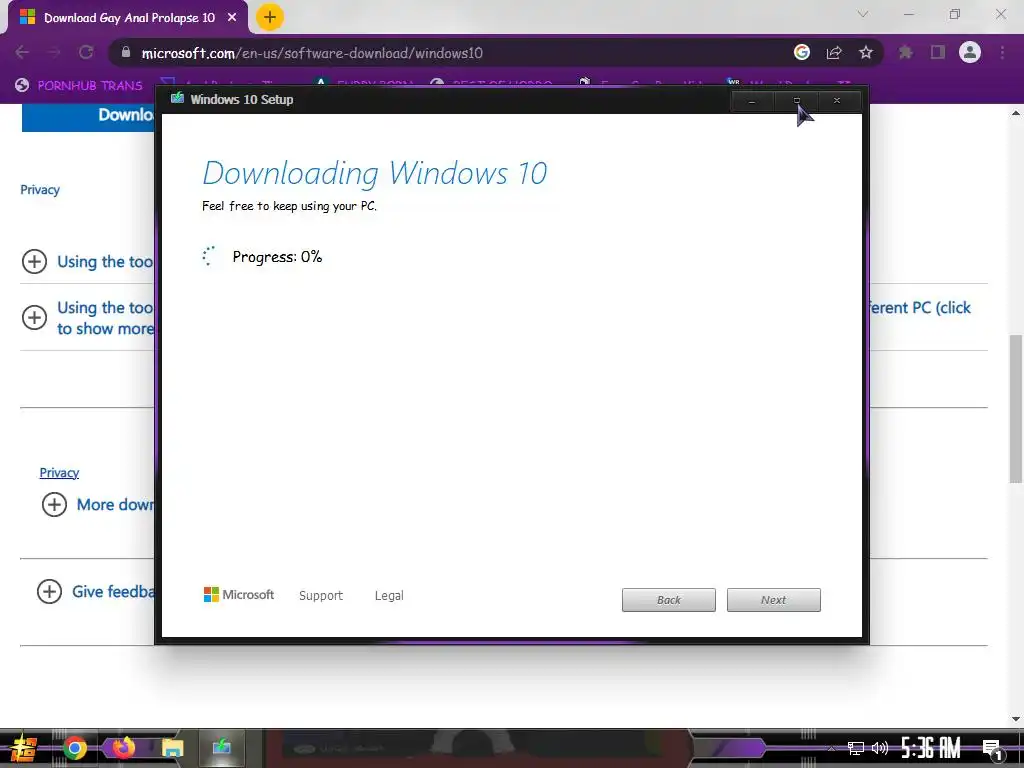Click the Next button in Setup
Image resolution: width=1024 pixels, height=768 pixels.
[x=774, y=600]
